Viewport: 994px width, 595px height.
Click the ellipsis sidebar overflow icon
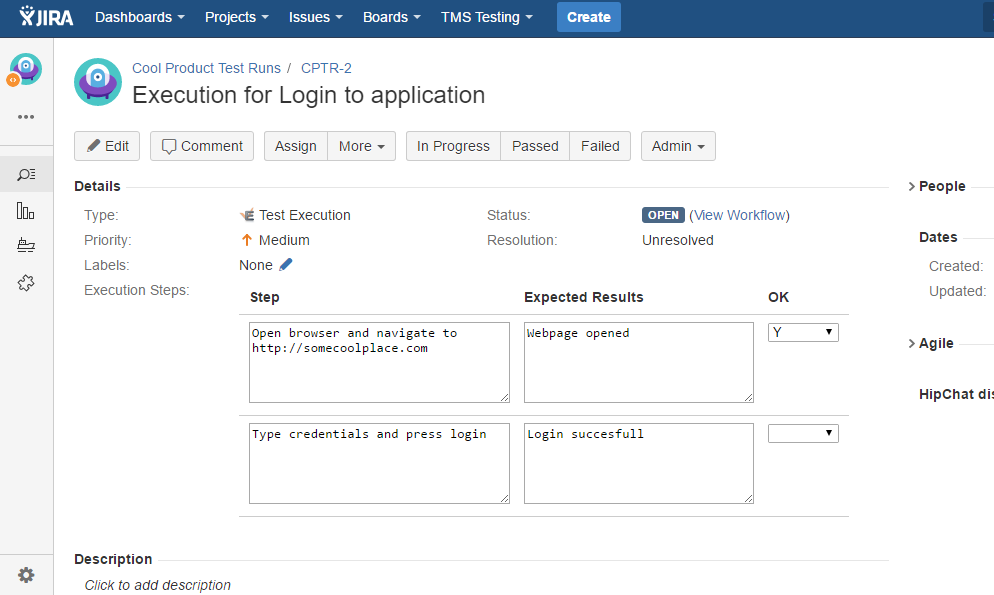coord(26,119)
